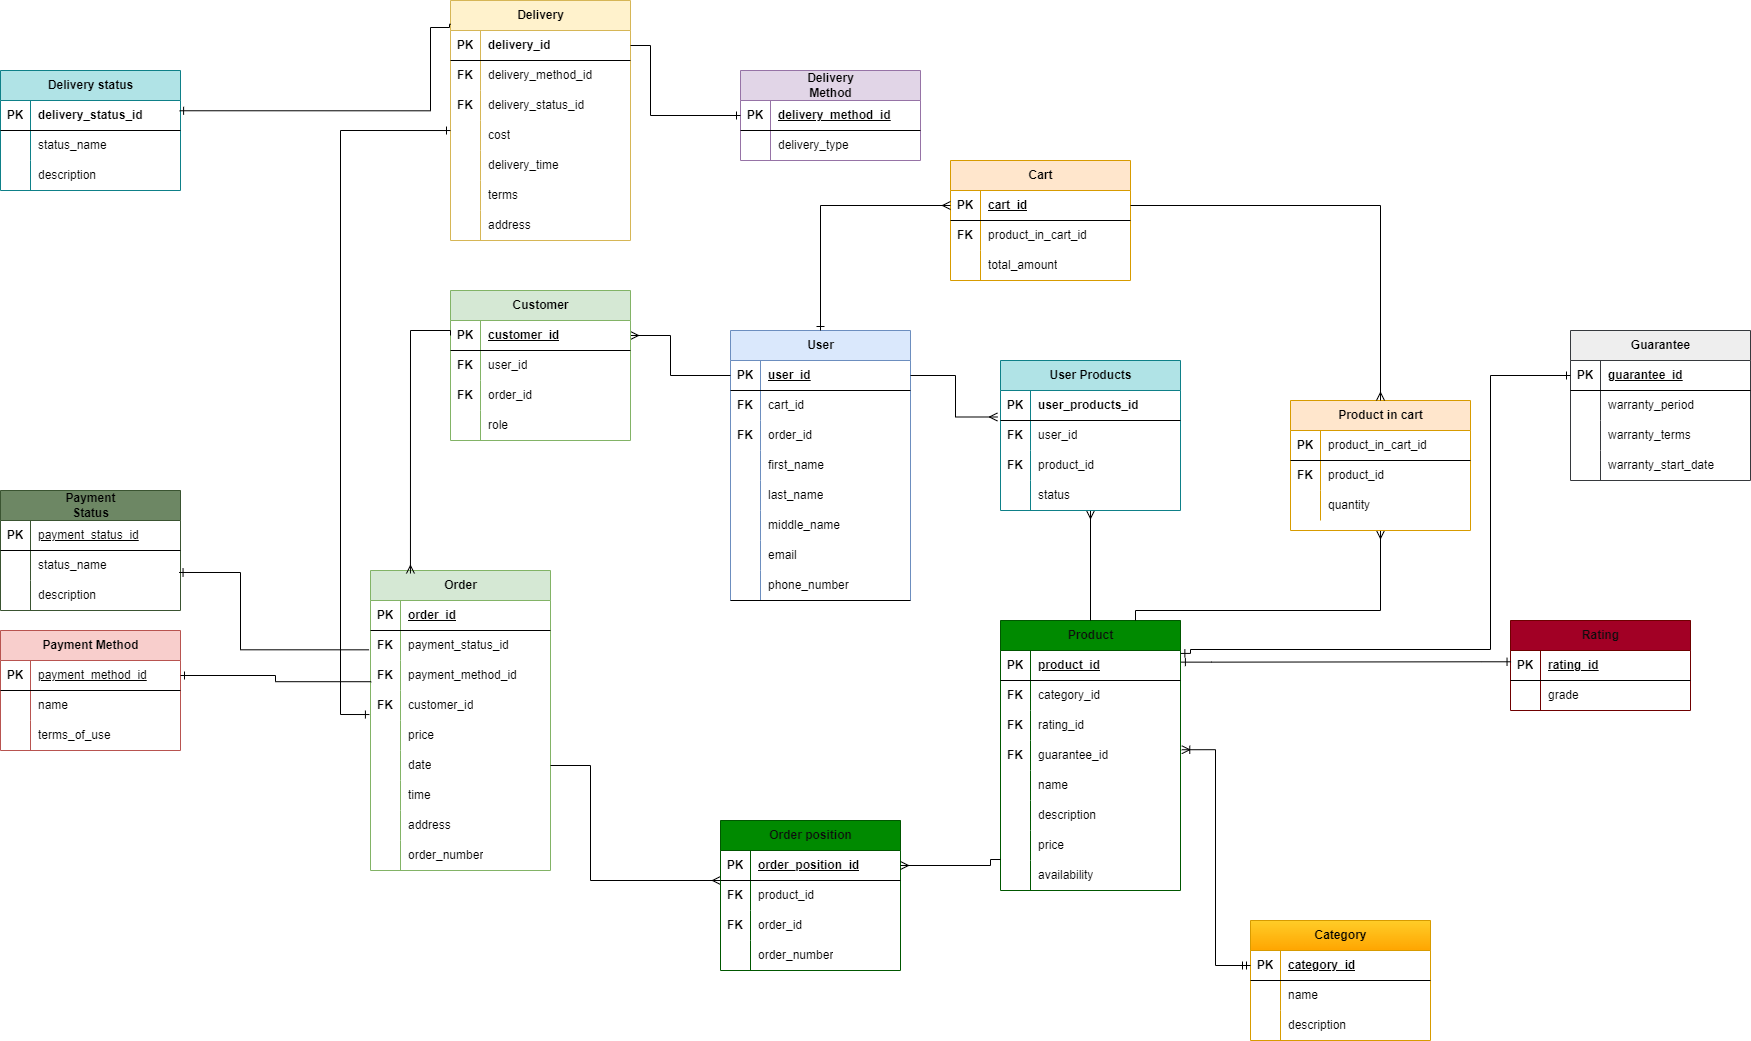The width and height of the screenshot is (1751, 1041).
Task: Select the Guarantee table header
Action: point(1660,345)
